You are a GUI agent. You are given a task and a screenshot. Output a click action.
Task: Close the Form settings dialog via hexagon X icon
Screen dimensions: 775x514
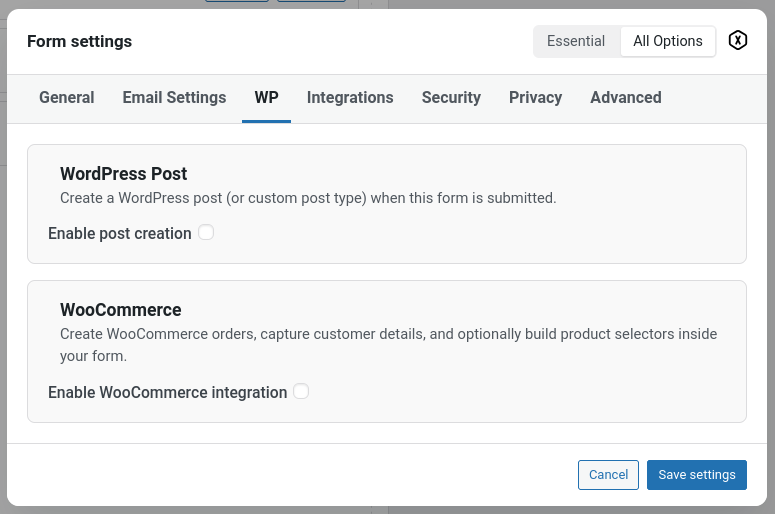point(737,41)
